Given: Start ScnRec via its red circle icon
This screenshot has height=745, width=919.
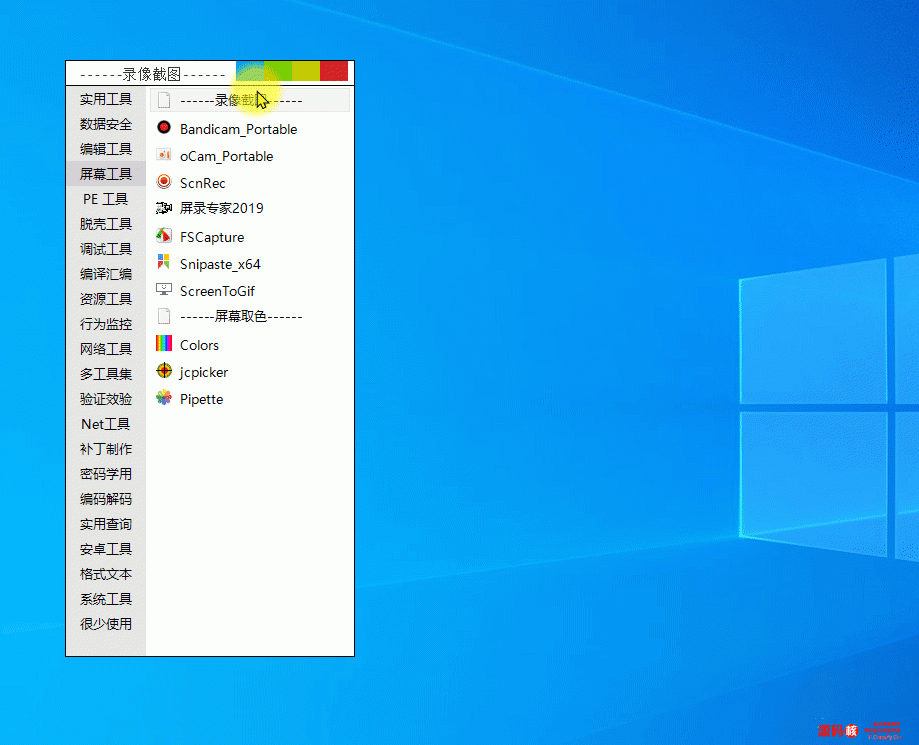Looking at the screenshot, I should (164, 182).
